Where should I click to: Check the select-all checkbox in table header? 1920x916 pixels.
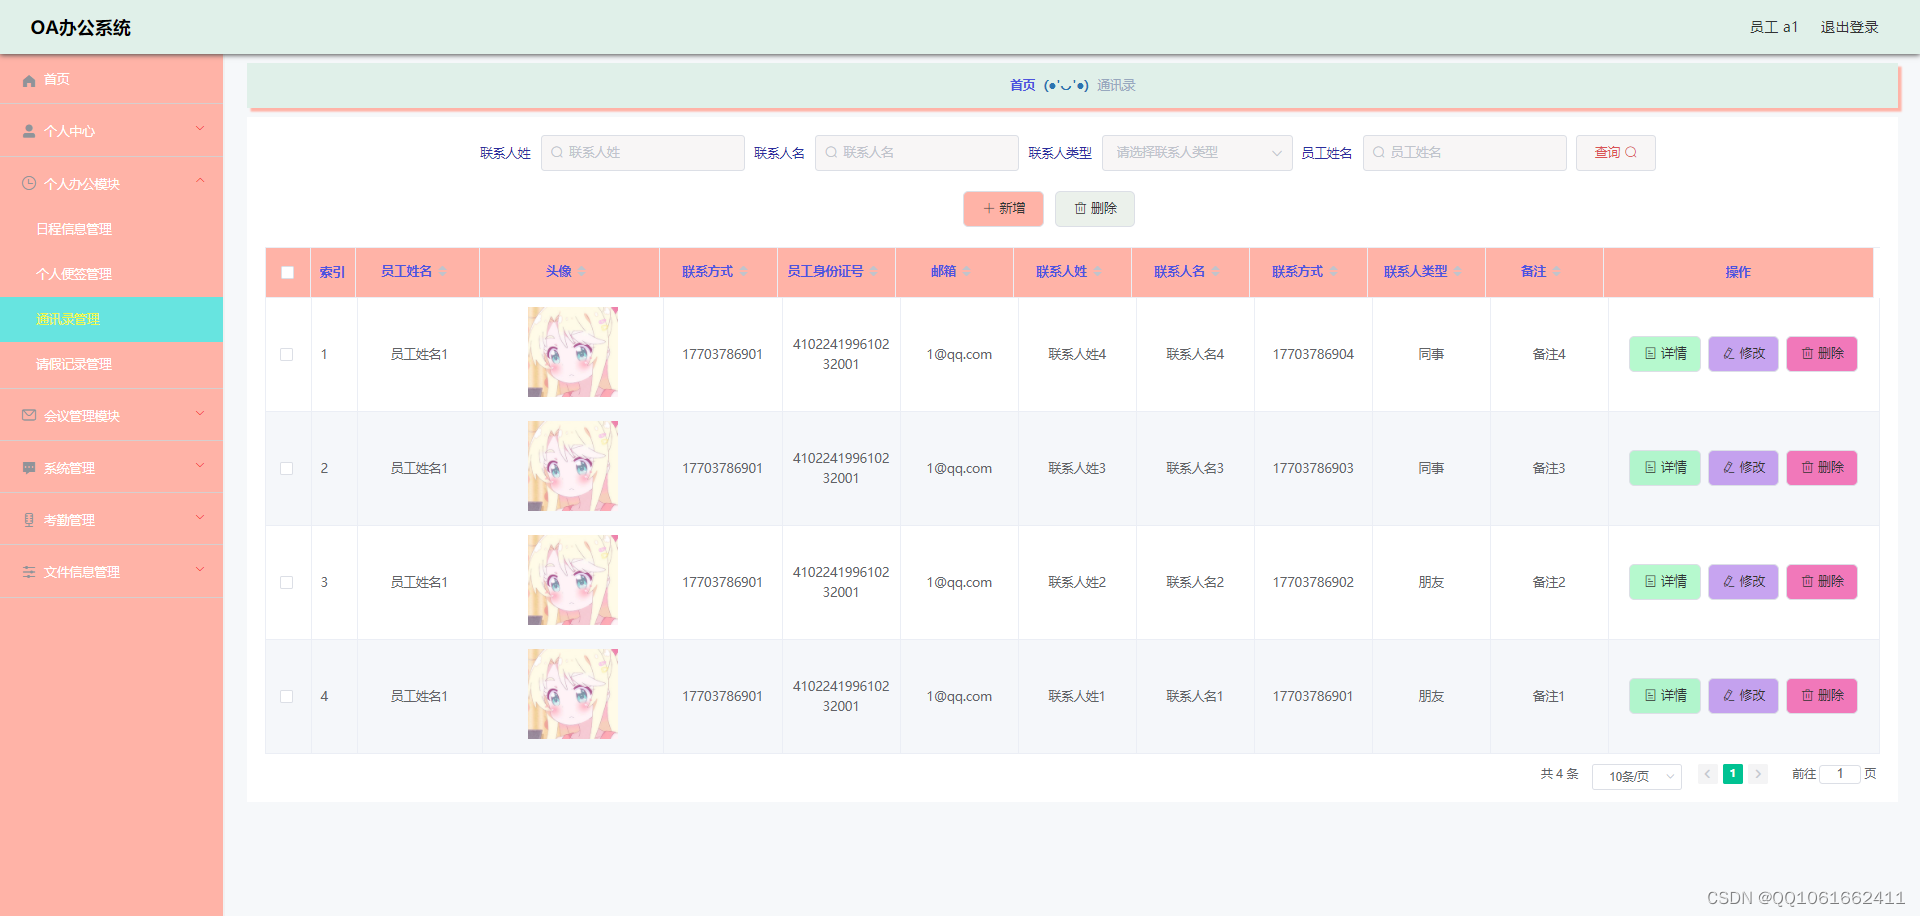287,271
